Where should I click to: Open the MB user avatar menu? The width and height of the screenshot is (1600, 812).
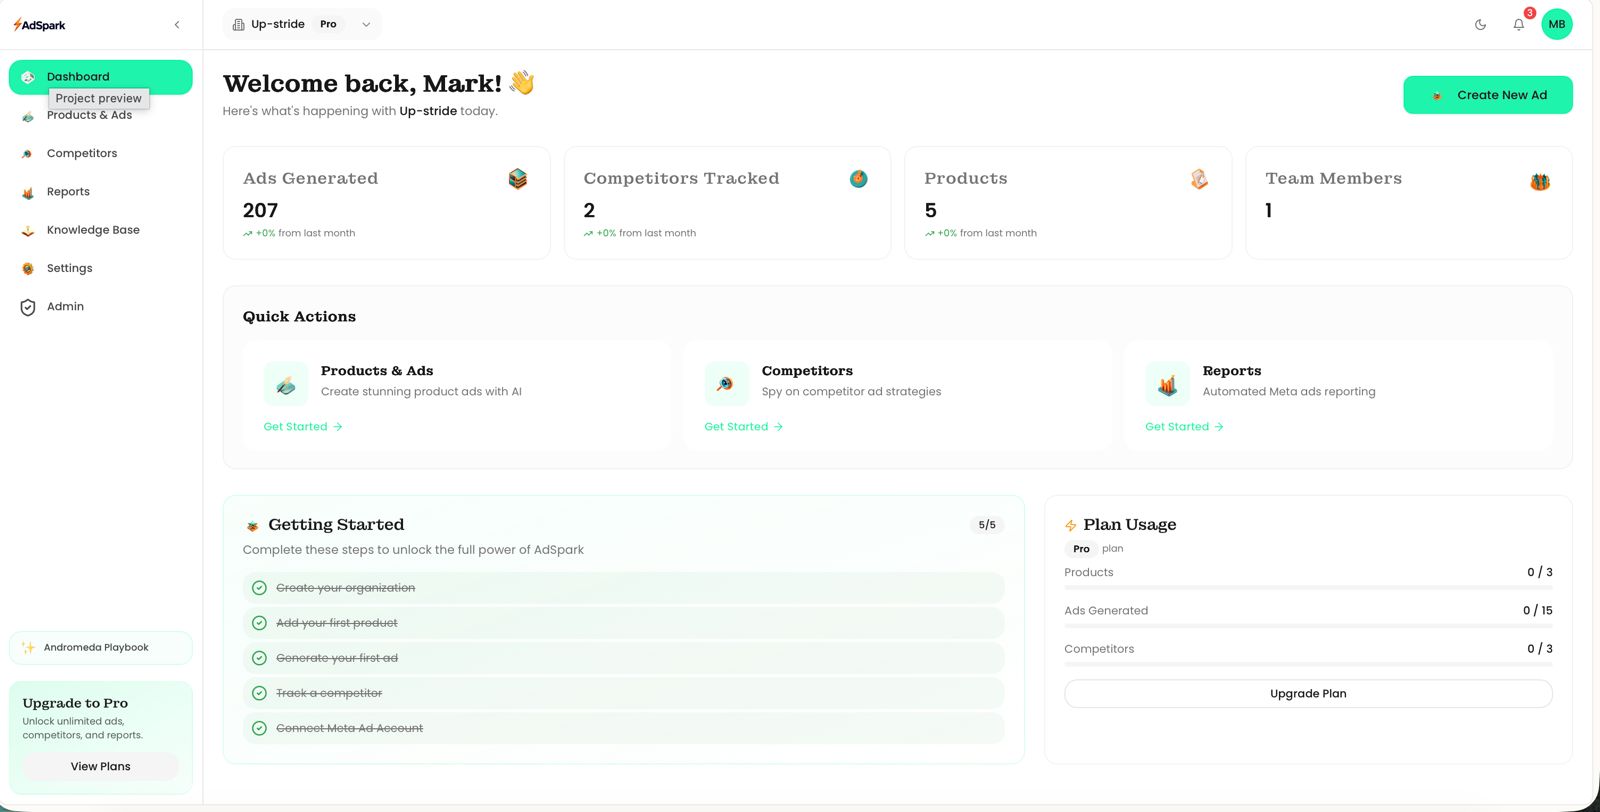(1557, 24)
